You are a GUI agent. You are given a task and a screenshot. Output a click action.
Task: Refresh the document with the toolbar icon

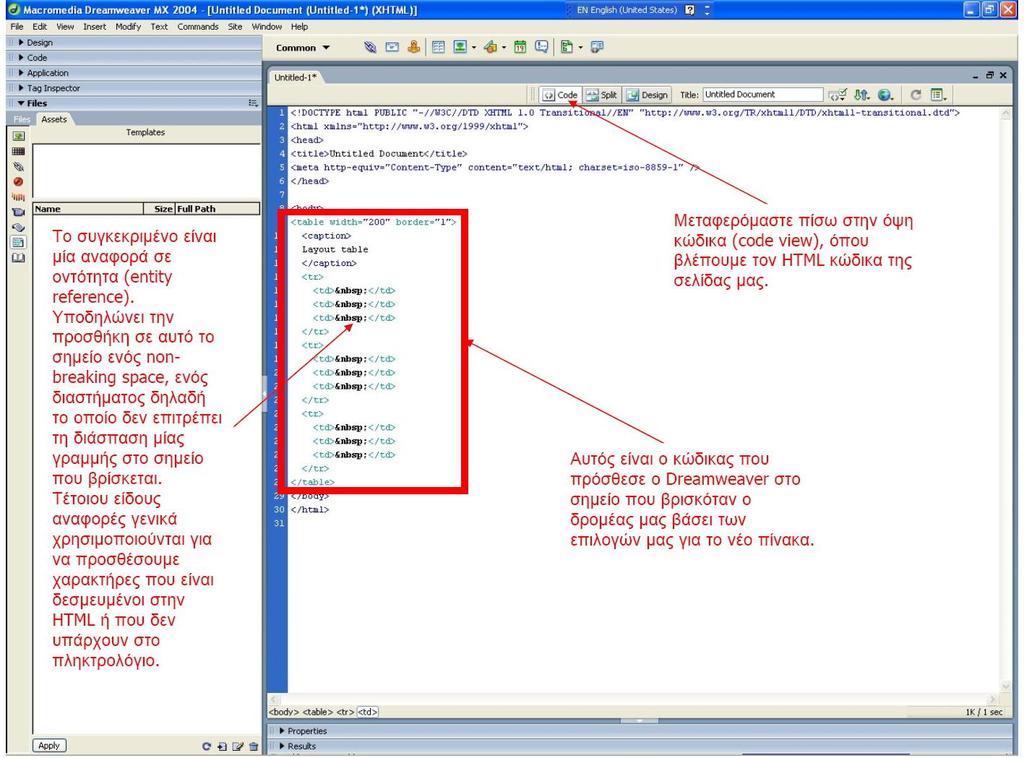click(x=916, y=95)
